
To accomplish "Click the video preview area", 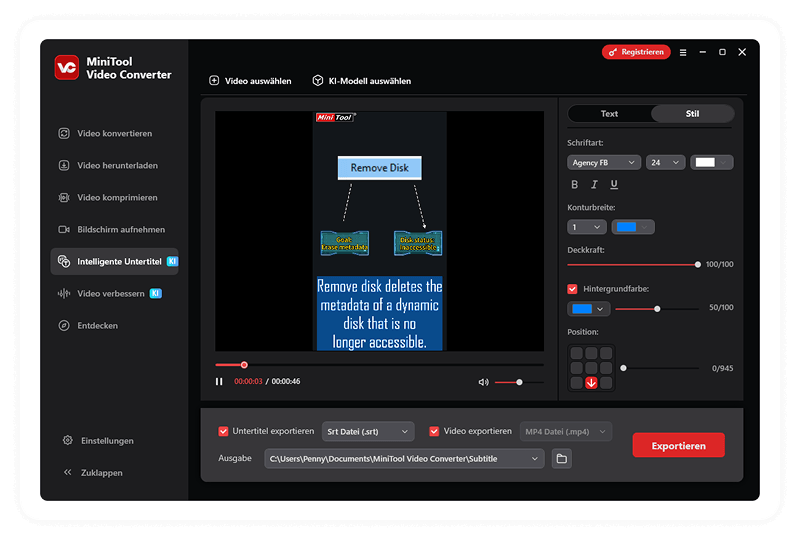I will click(380, 231).
